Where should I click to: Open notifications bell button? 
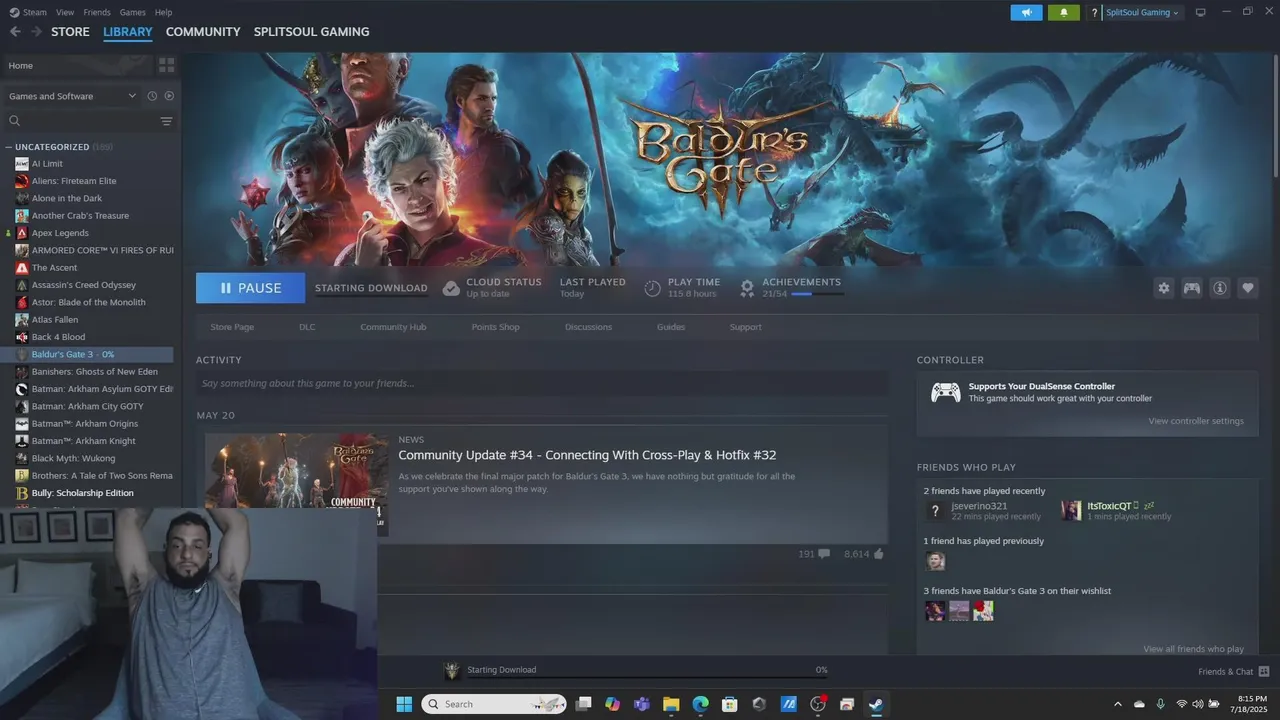[1064, 13]
